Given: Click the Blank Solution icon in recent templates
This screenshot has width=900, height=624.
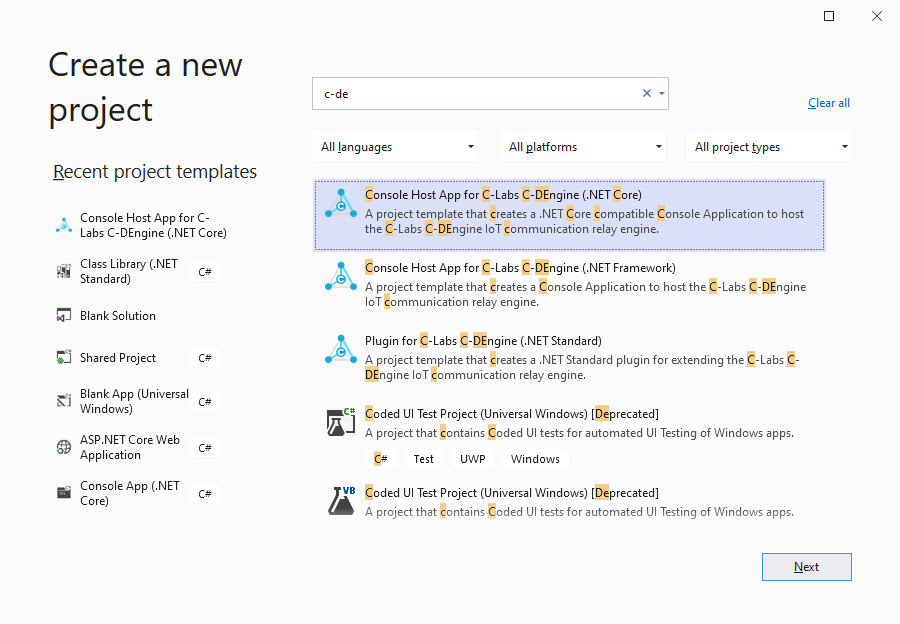Looking at the screenshot, I should click(64, 316).
